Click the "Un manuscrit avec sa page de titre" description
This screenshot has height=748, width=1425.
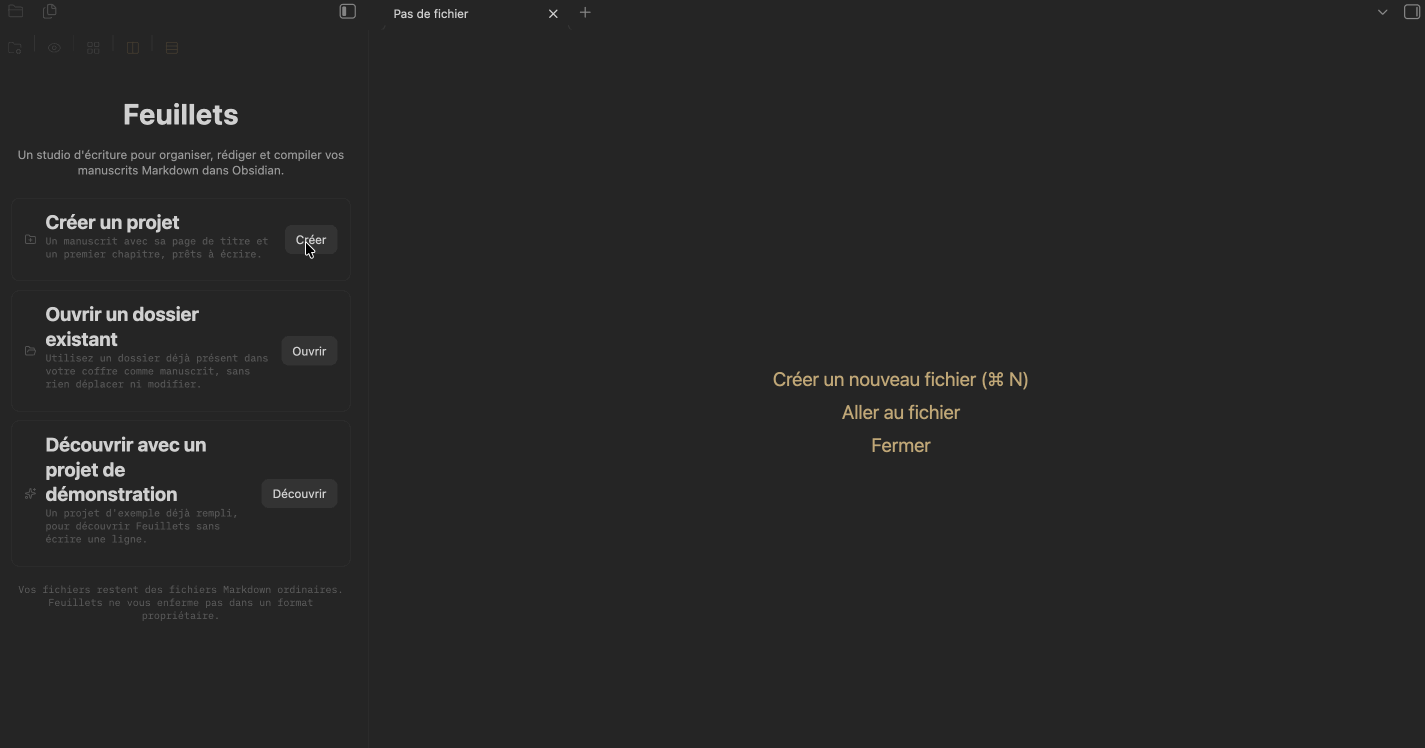pos(157,247)
